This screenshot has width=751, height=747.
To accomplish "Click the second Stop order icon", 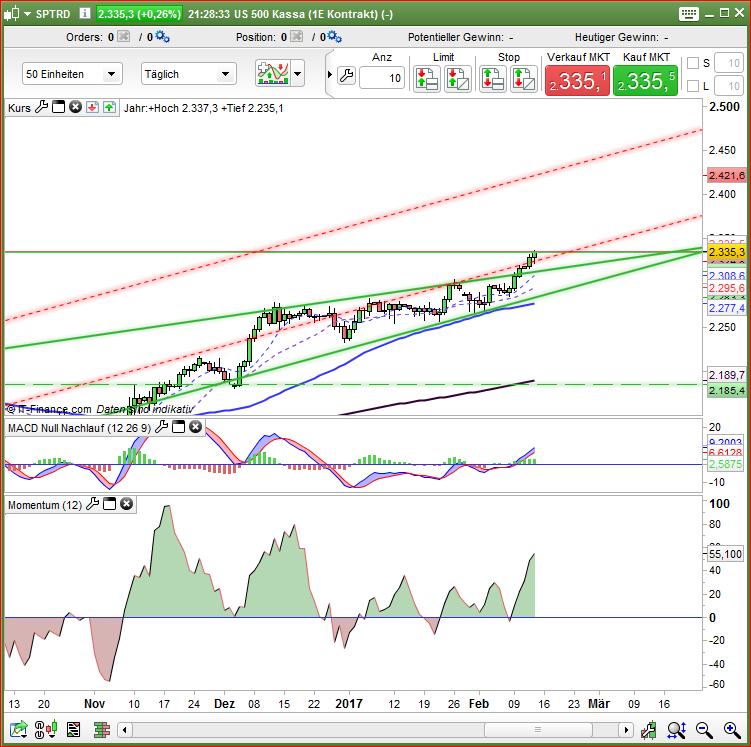I will (x=523, y=79).
